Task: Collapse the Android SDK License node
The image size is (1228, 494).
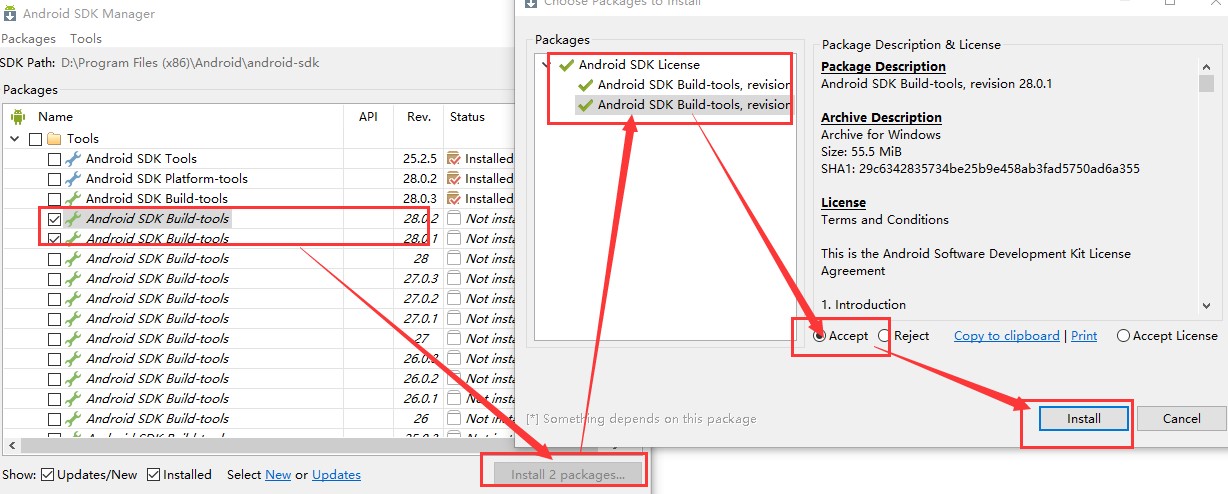Action: click(x=546, y=65)
